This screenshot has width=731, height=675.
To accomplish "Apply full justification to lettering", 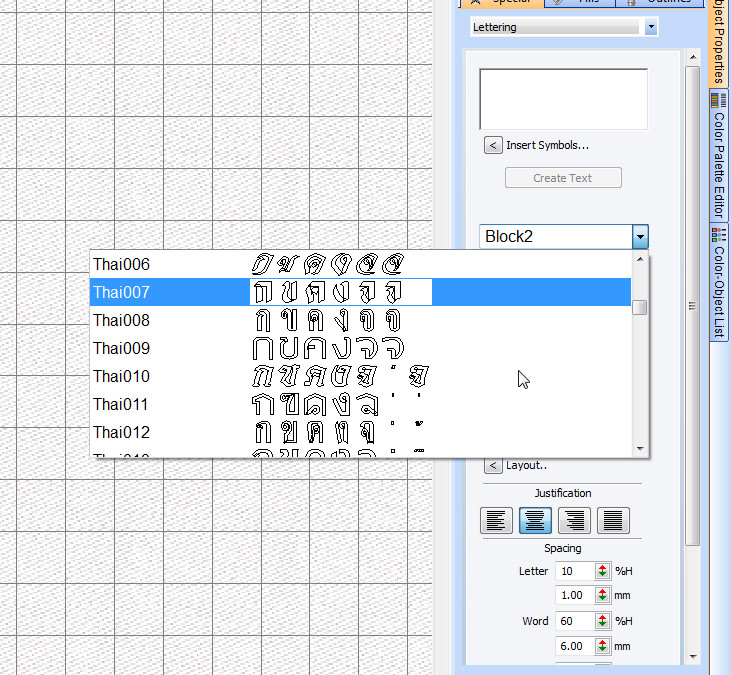I will tap(613, 520).
